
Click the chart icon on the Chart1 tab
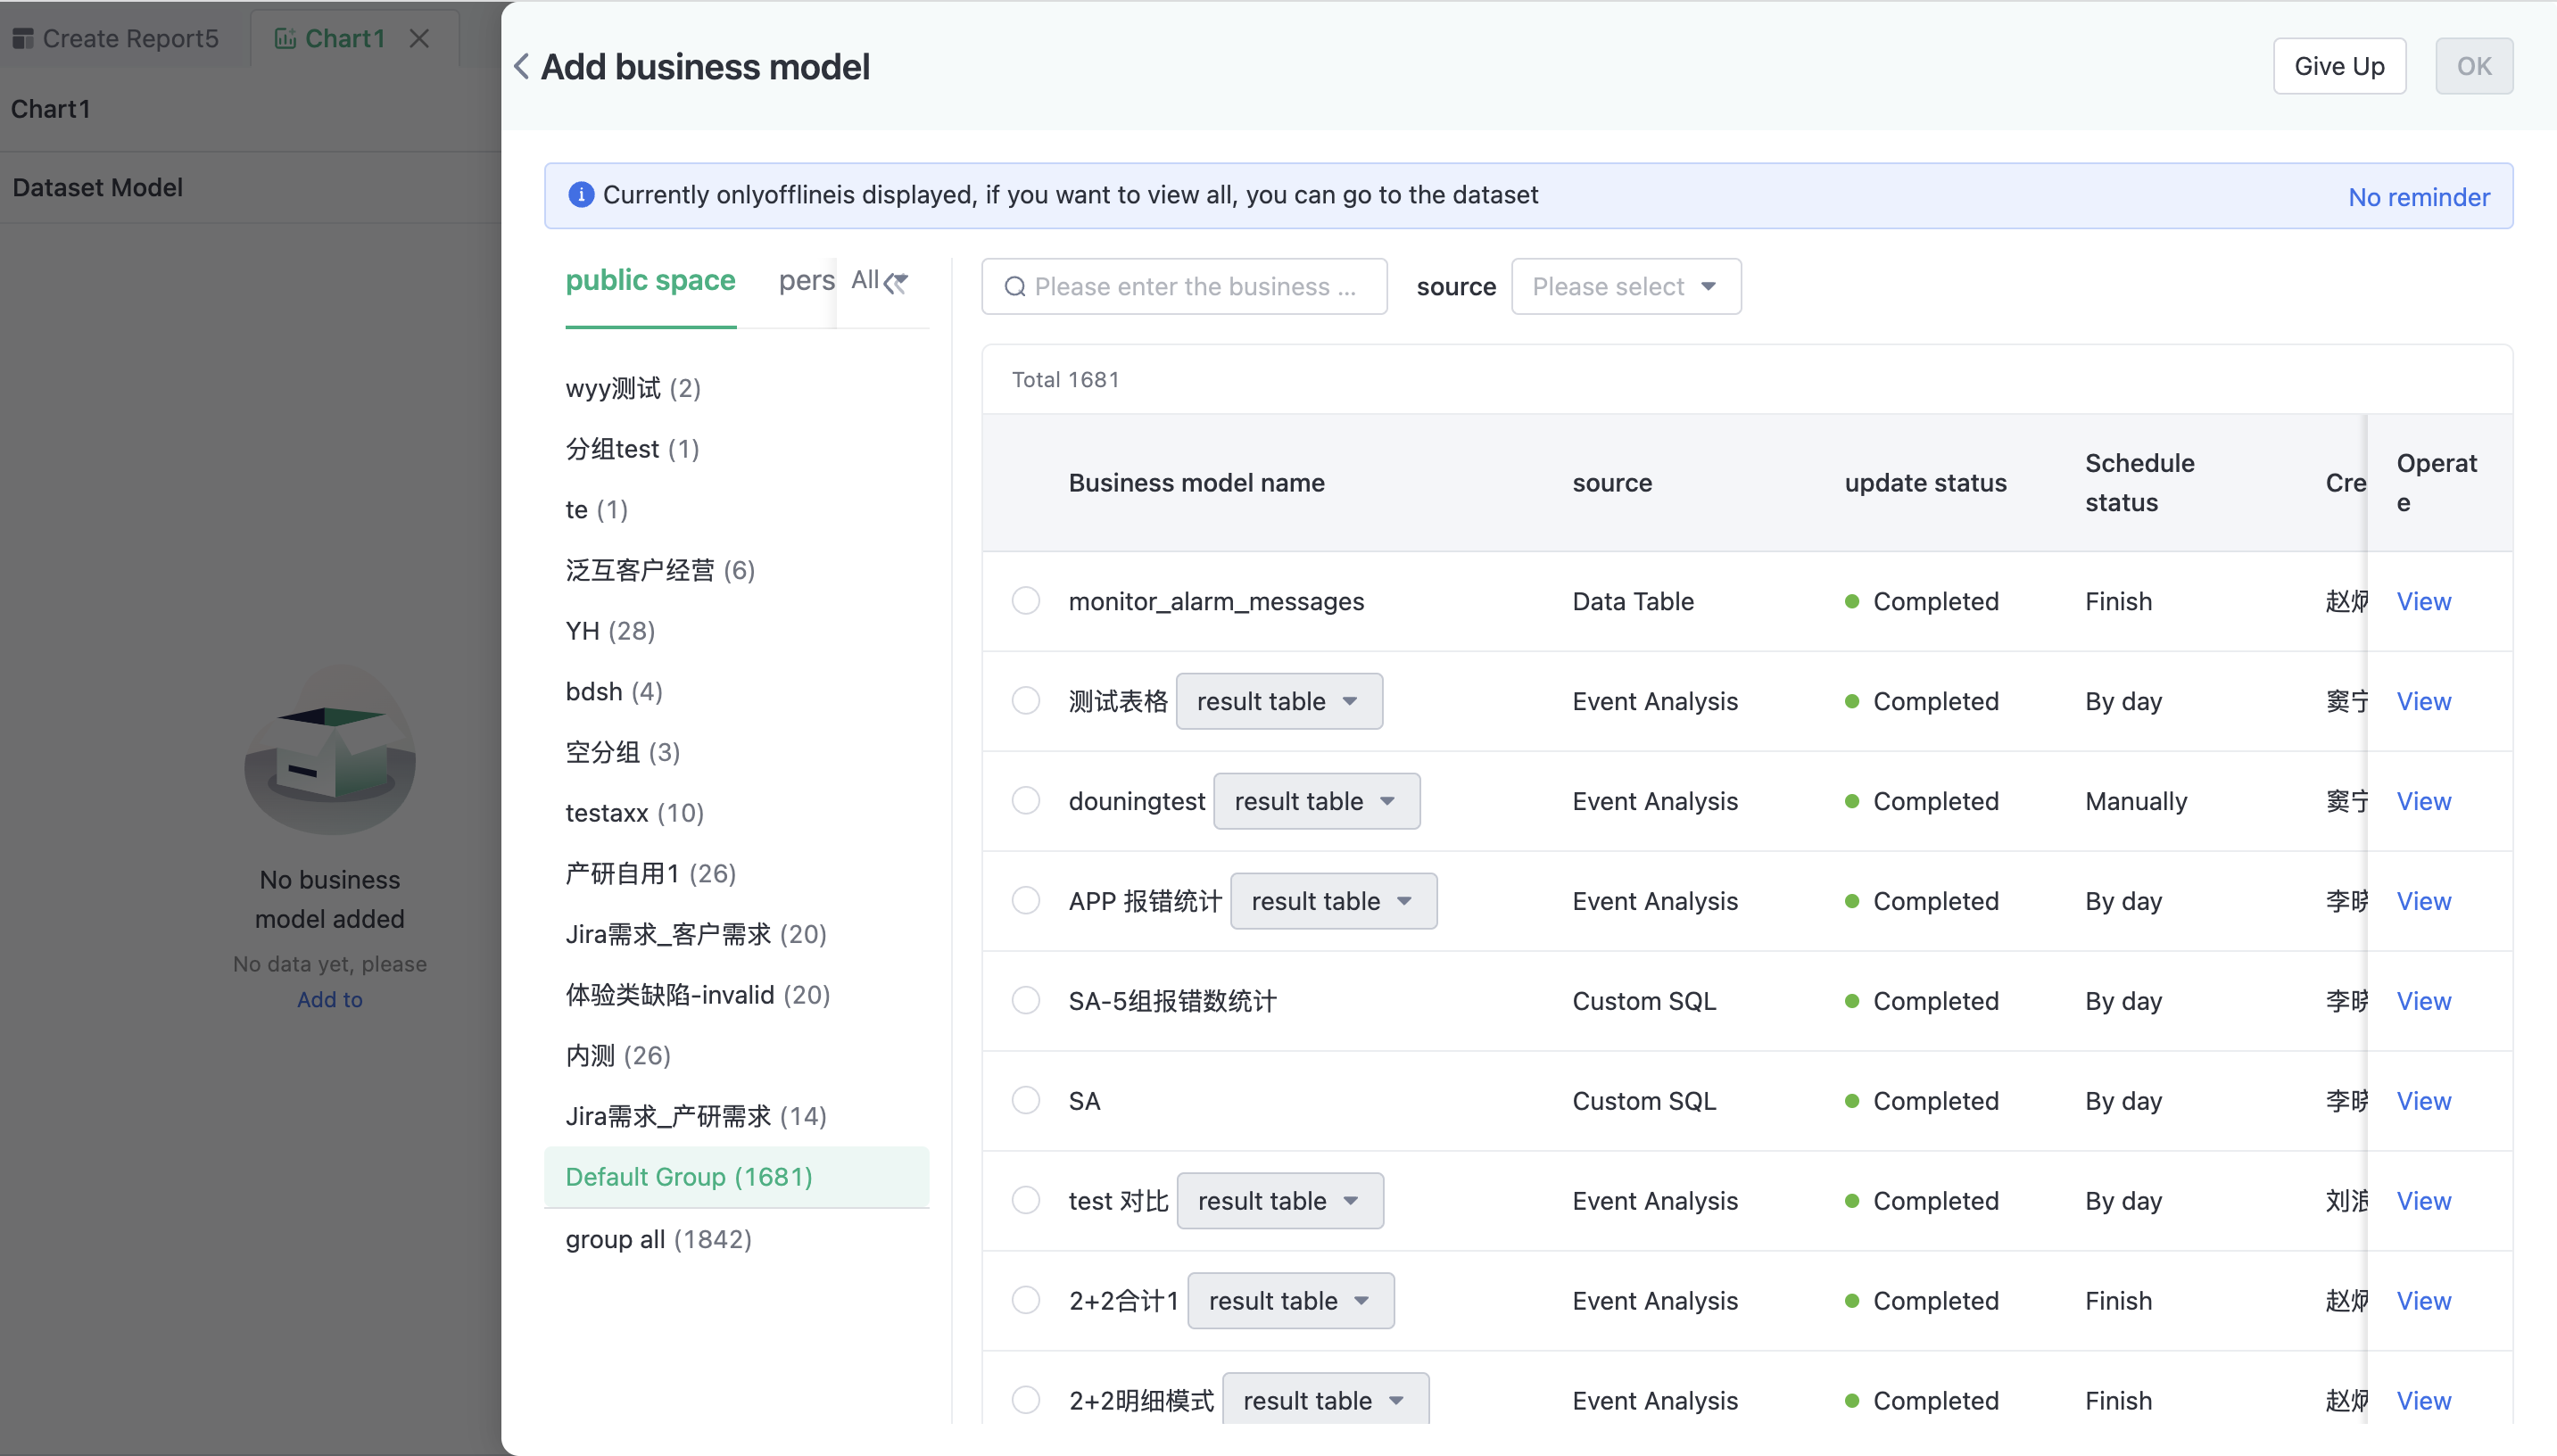tap(286, 37)
